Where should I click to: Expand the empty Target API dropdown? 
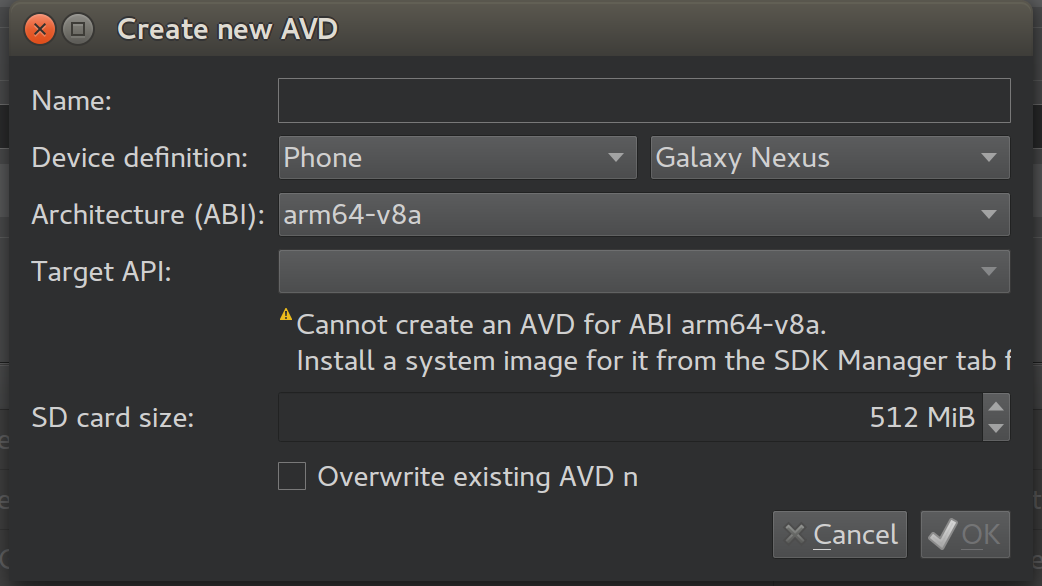(644, 271)
